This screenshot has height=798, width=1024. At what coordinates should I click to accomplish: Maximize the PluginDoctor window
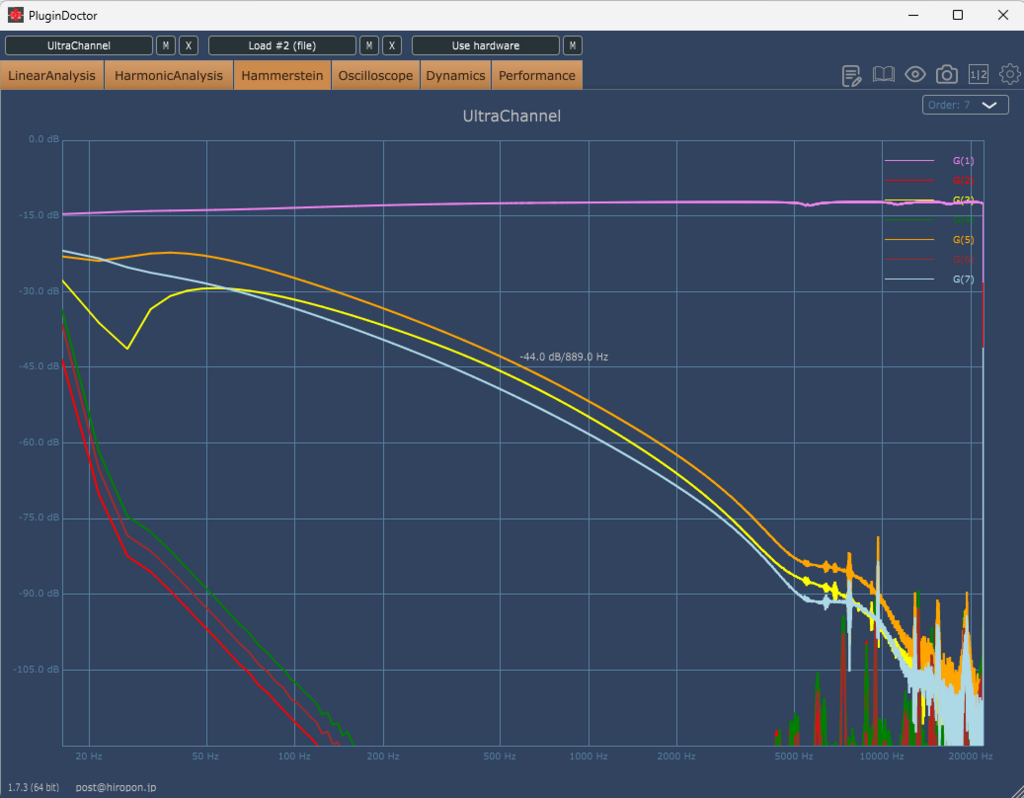coord(957,15)
